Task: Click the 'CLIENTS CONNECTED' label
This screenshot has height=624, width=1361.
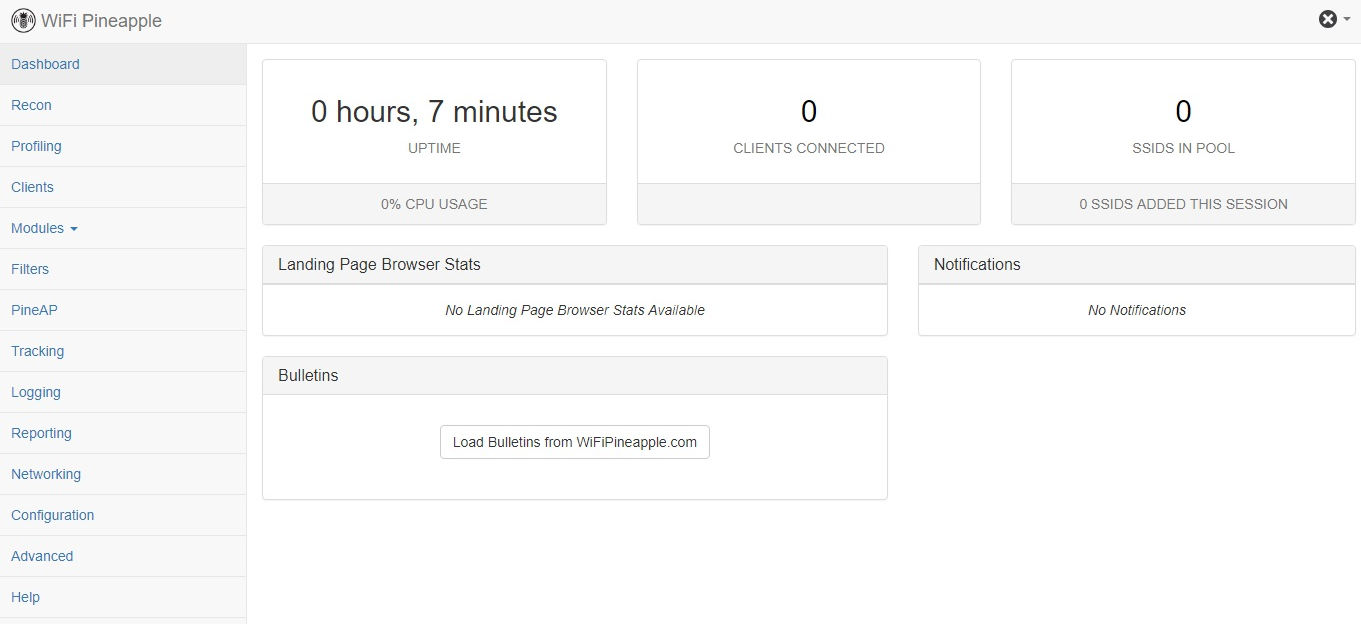Action: point(809,148)
